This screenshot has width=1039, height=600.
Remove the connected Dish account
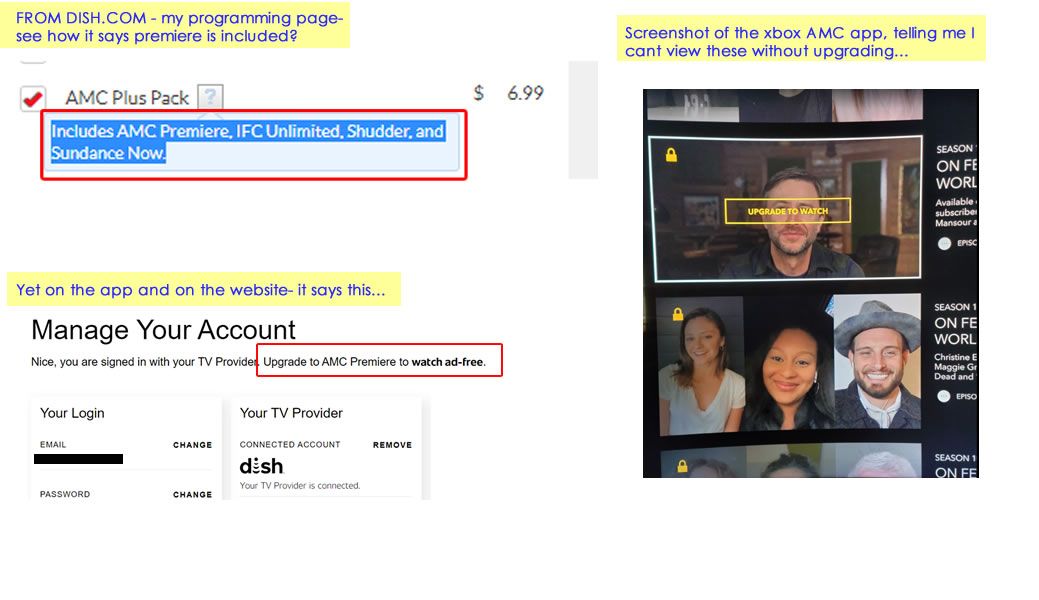pyautogui.click(x=392, y=445)
